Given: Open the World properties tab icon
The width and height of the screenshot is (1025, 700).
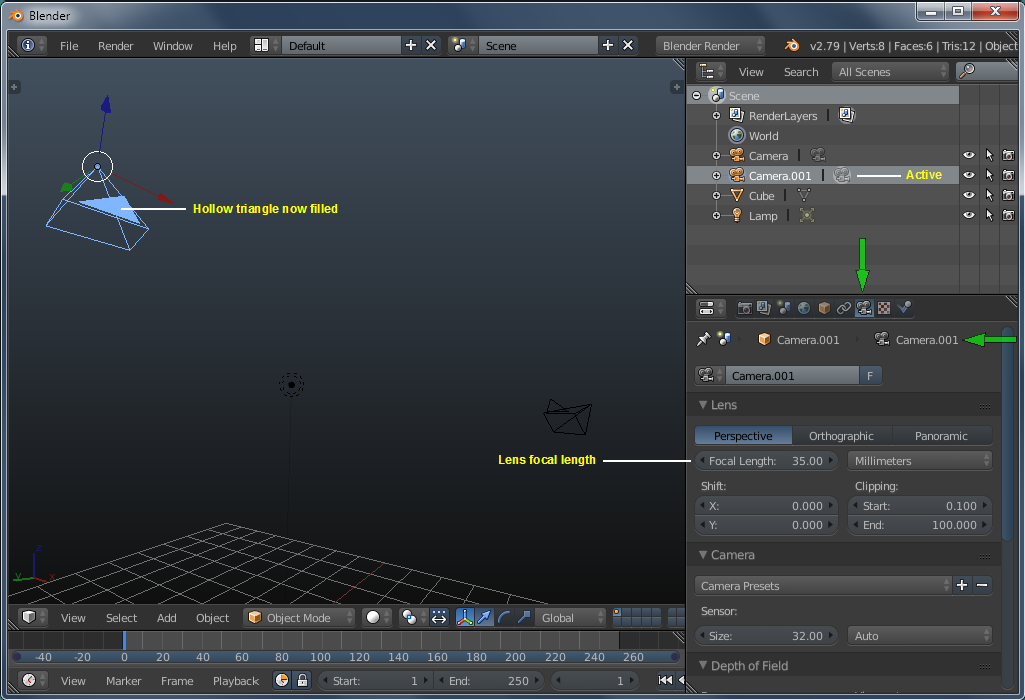Looking at the screenshot, I should coord(804,308).
